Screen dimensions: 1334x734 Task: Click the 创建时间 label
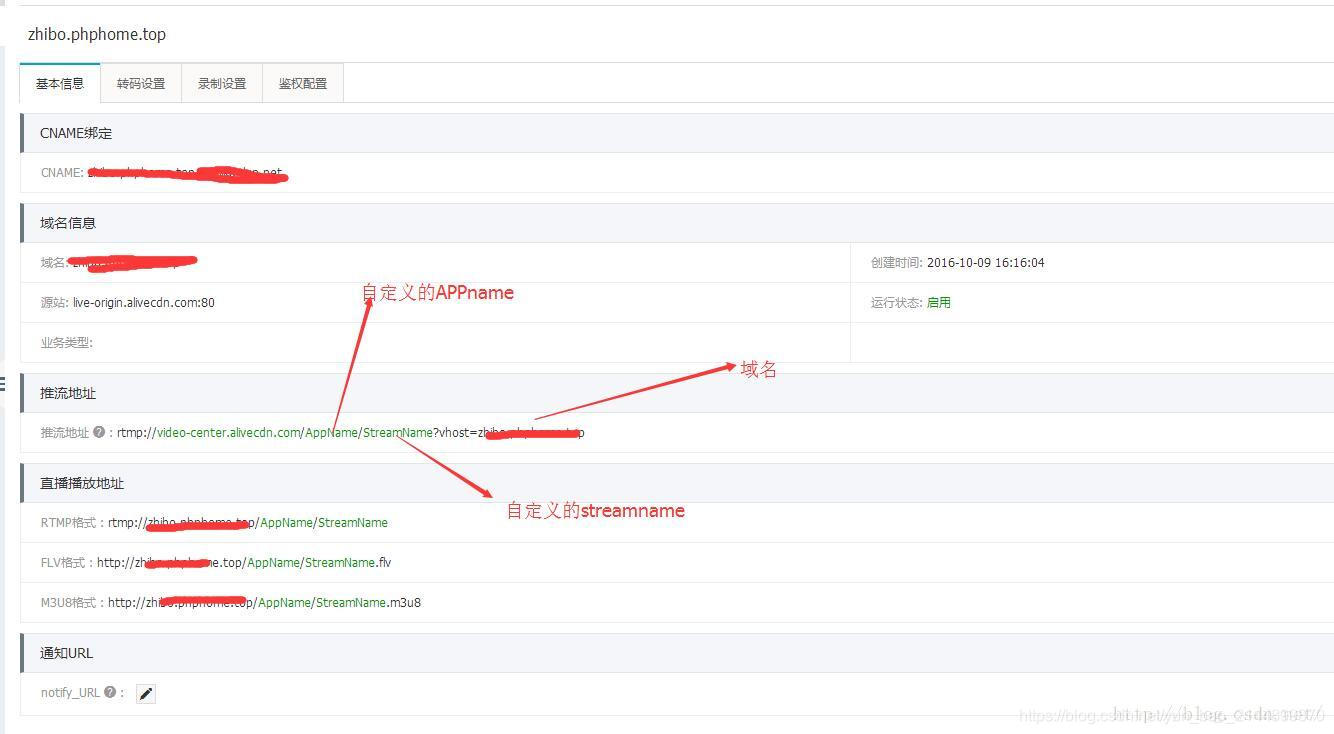tap(896, 263)
